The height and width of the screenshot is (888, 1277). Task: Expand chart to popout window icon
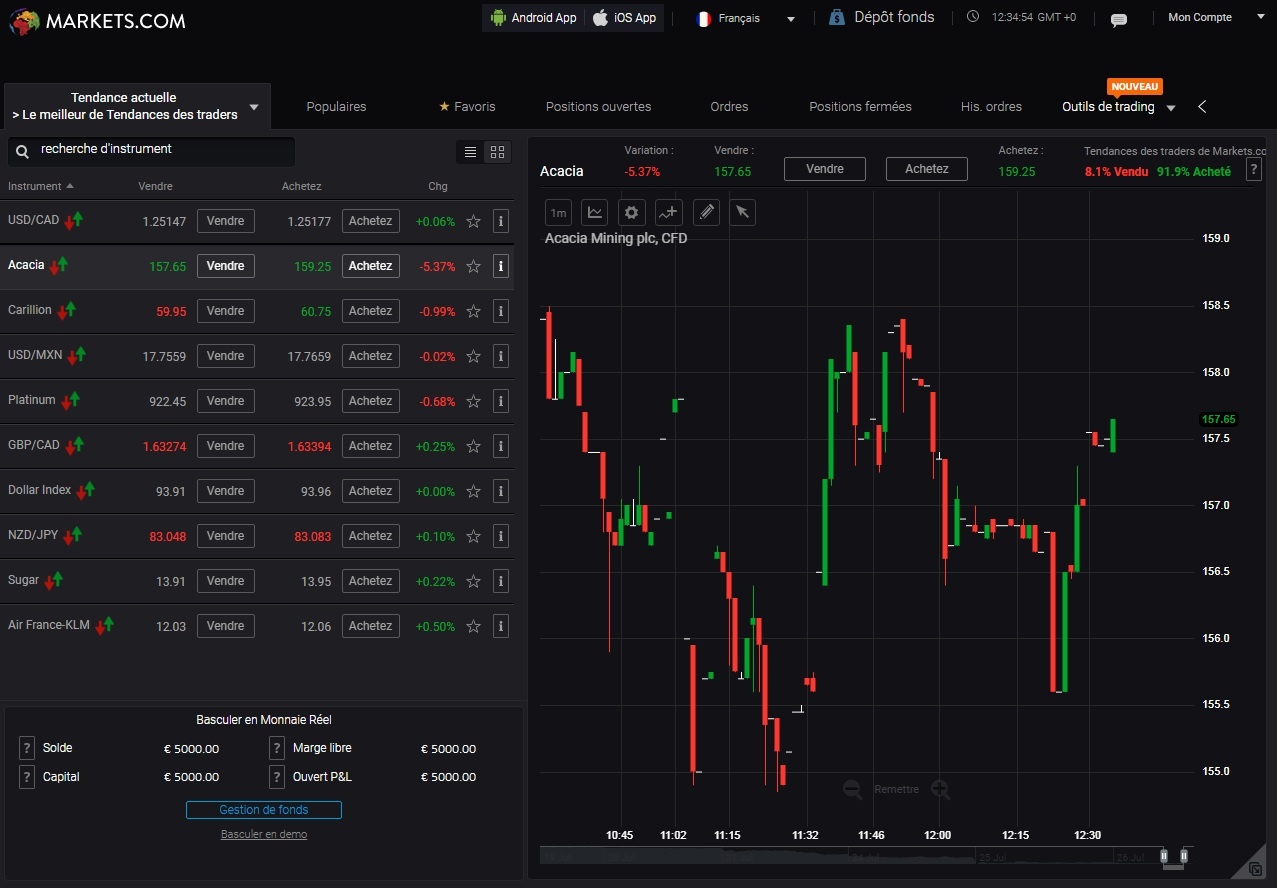pyautogui.click(x=1255, y=869)
